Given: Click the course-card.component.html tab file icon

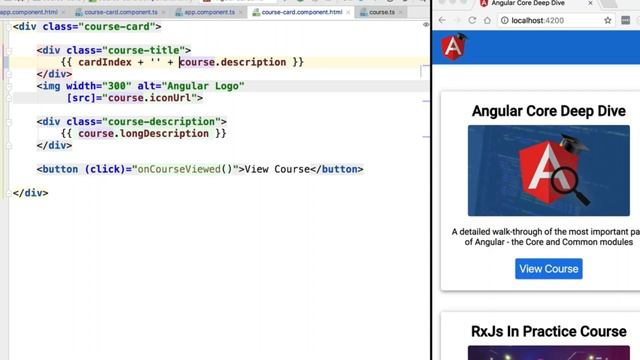Looking at the screenshot, I should click(256, 12).
